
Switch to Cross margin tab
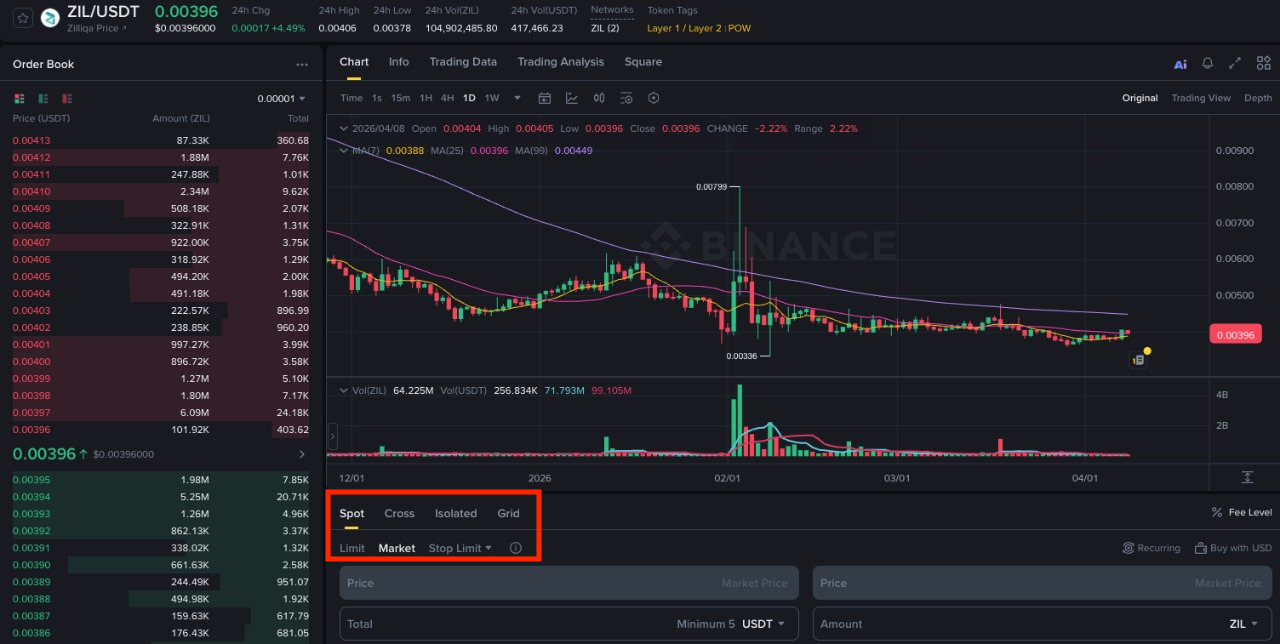pos(399,513)
